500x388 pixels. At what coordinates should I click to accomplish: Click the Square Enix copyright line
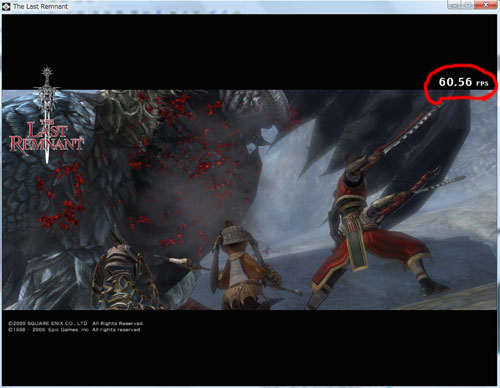[76, 323]
